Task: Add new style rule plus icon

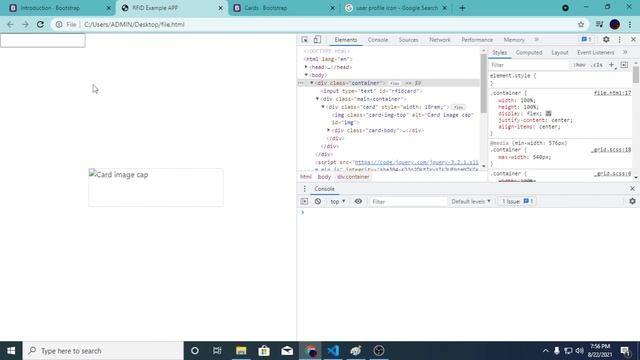Action: pos(611,65)
